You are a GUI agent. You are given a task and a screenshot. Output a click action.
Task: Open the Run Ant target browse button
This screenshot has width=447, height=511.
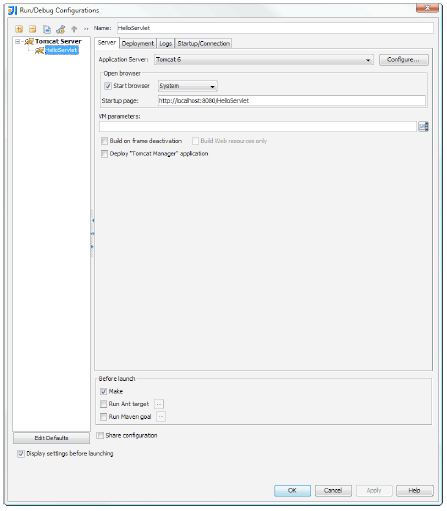159,404
